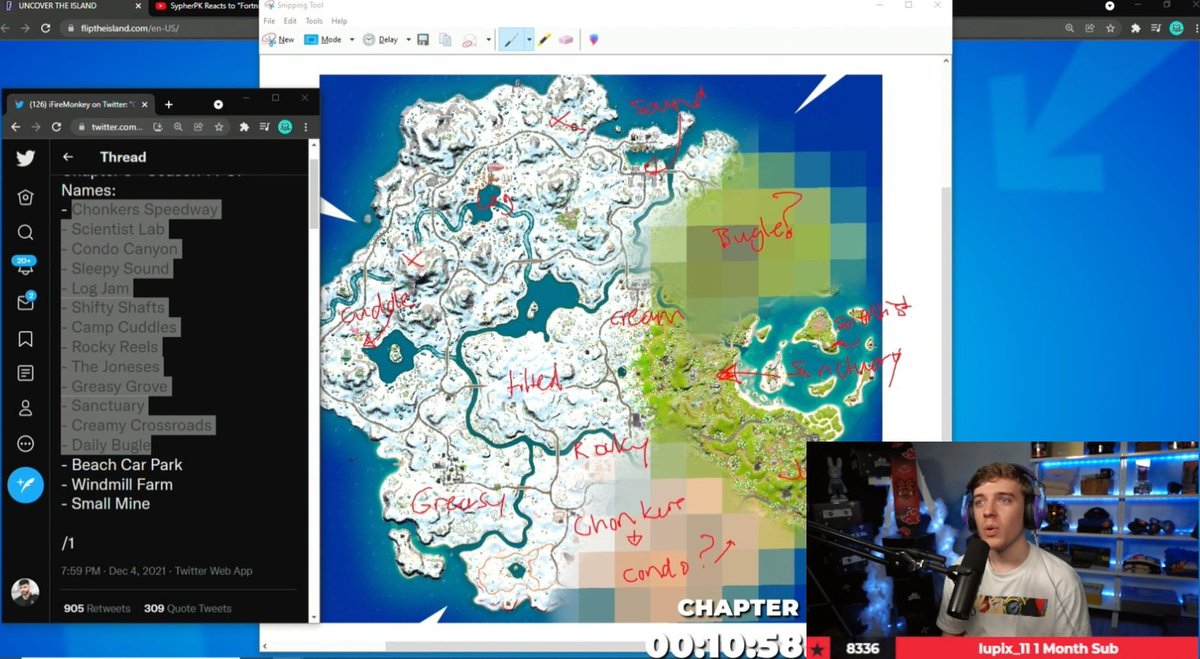Open Twitter More circle icon
Image resolution: width=1200 pixels, height=659 pixels.
tap(25, 444)
